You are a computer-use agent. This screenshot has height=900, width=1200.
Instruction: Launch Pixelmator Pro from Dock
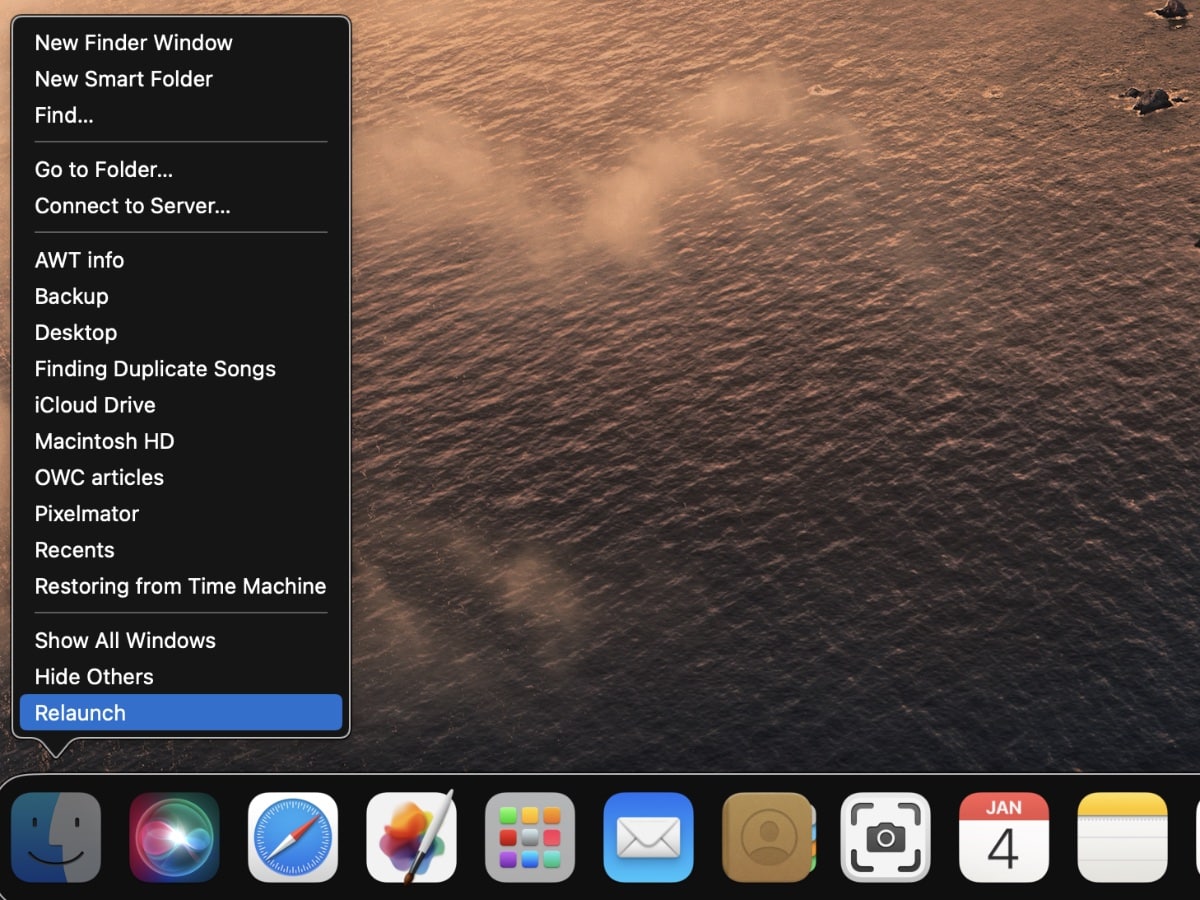(411, 837)
